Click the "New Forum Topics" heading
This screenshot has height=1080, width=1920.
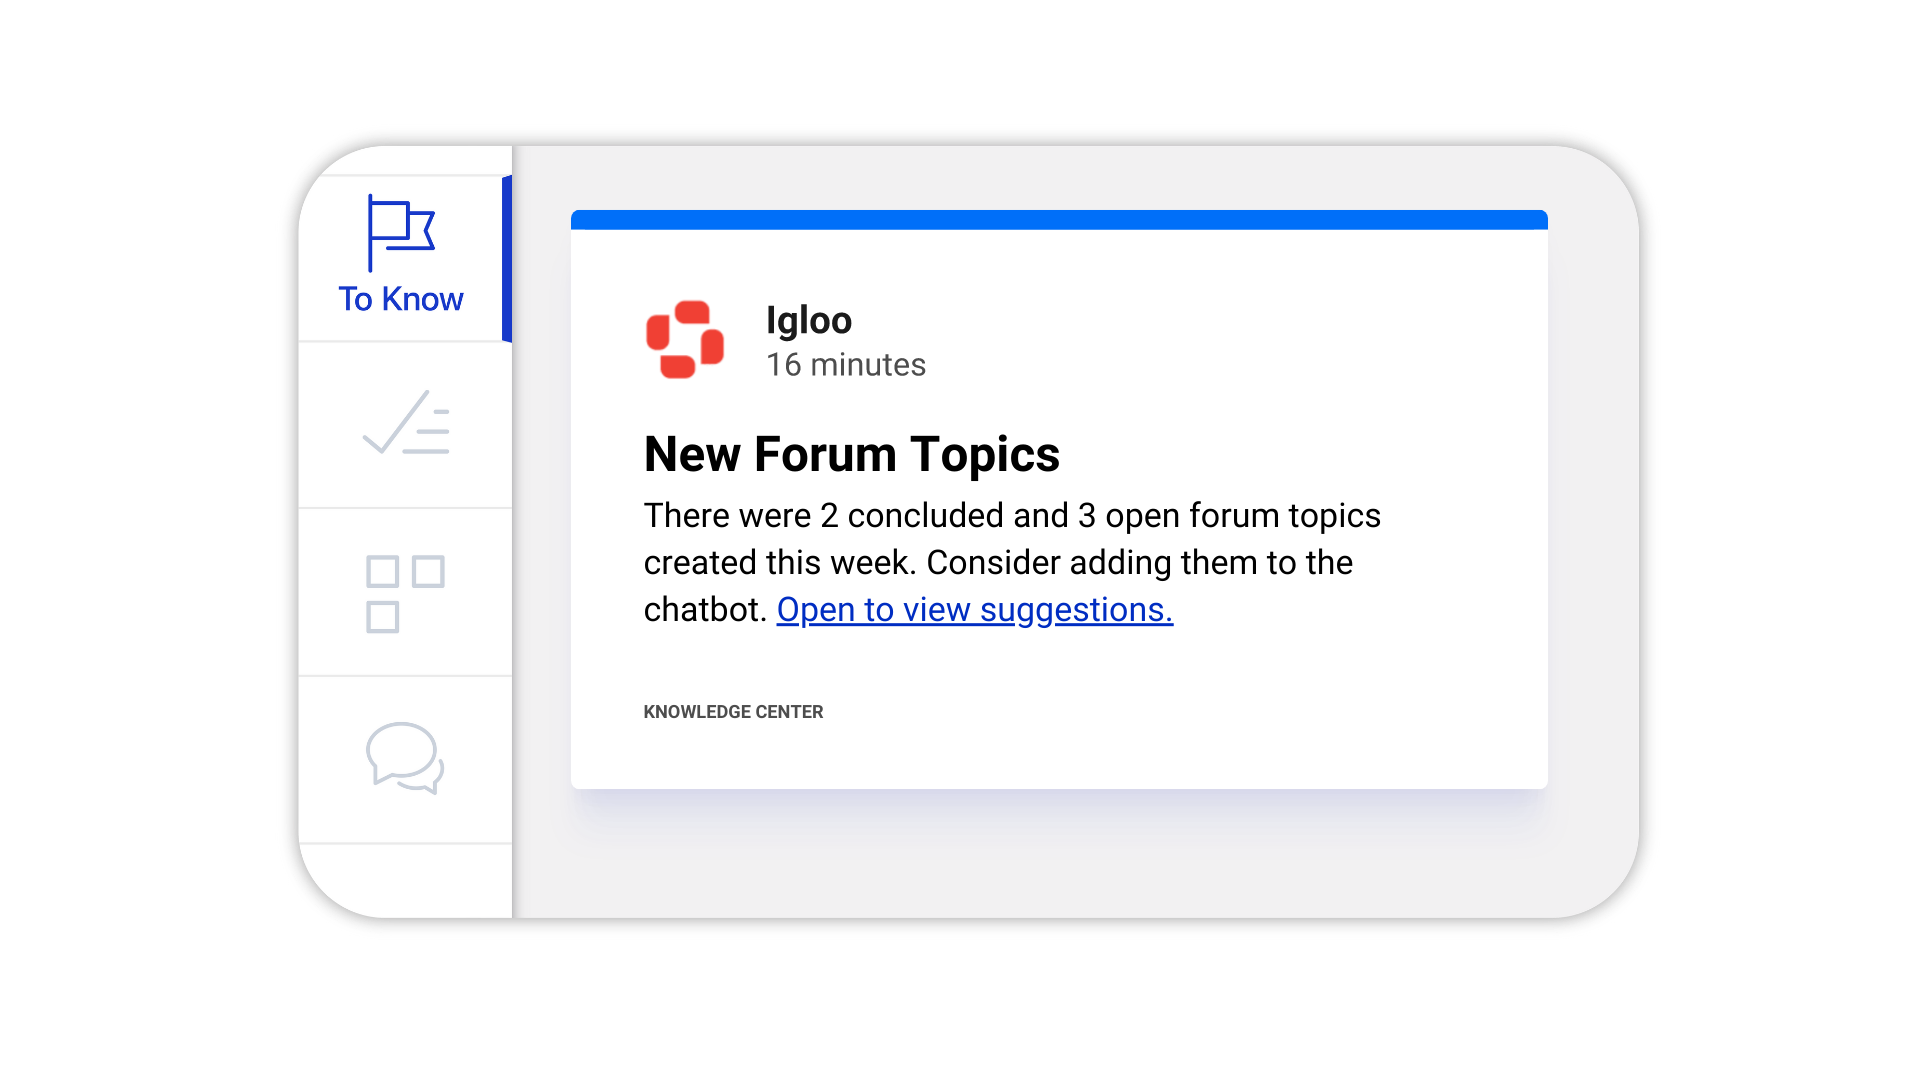[851, 454]
